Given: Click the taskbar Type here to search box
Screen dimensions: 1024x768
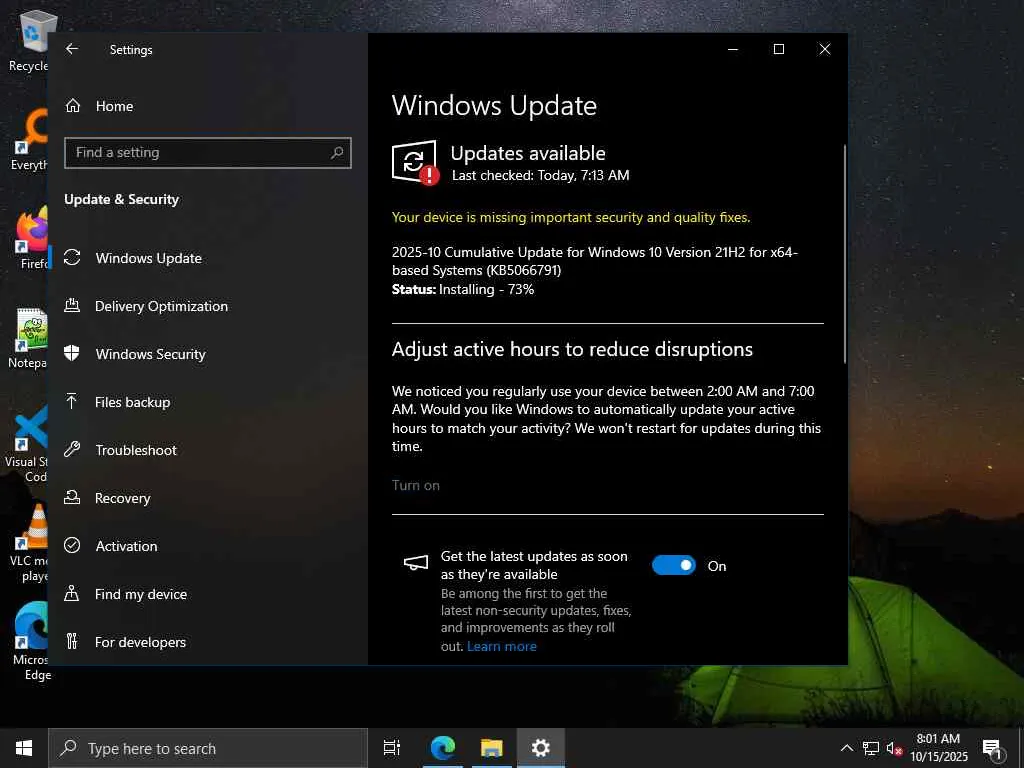Looking at the screenshot, I should (208, 748).
